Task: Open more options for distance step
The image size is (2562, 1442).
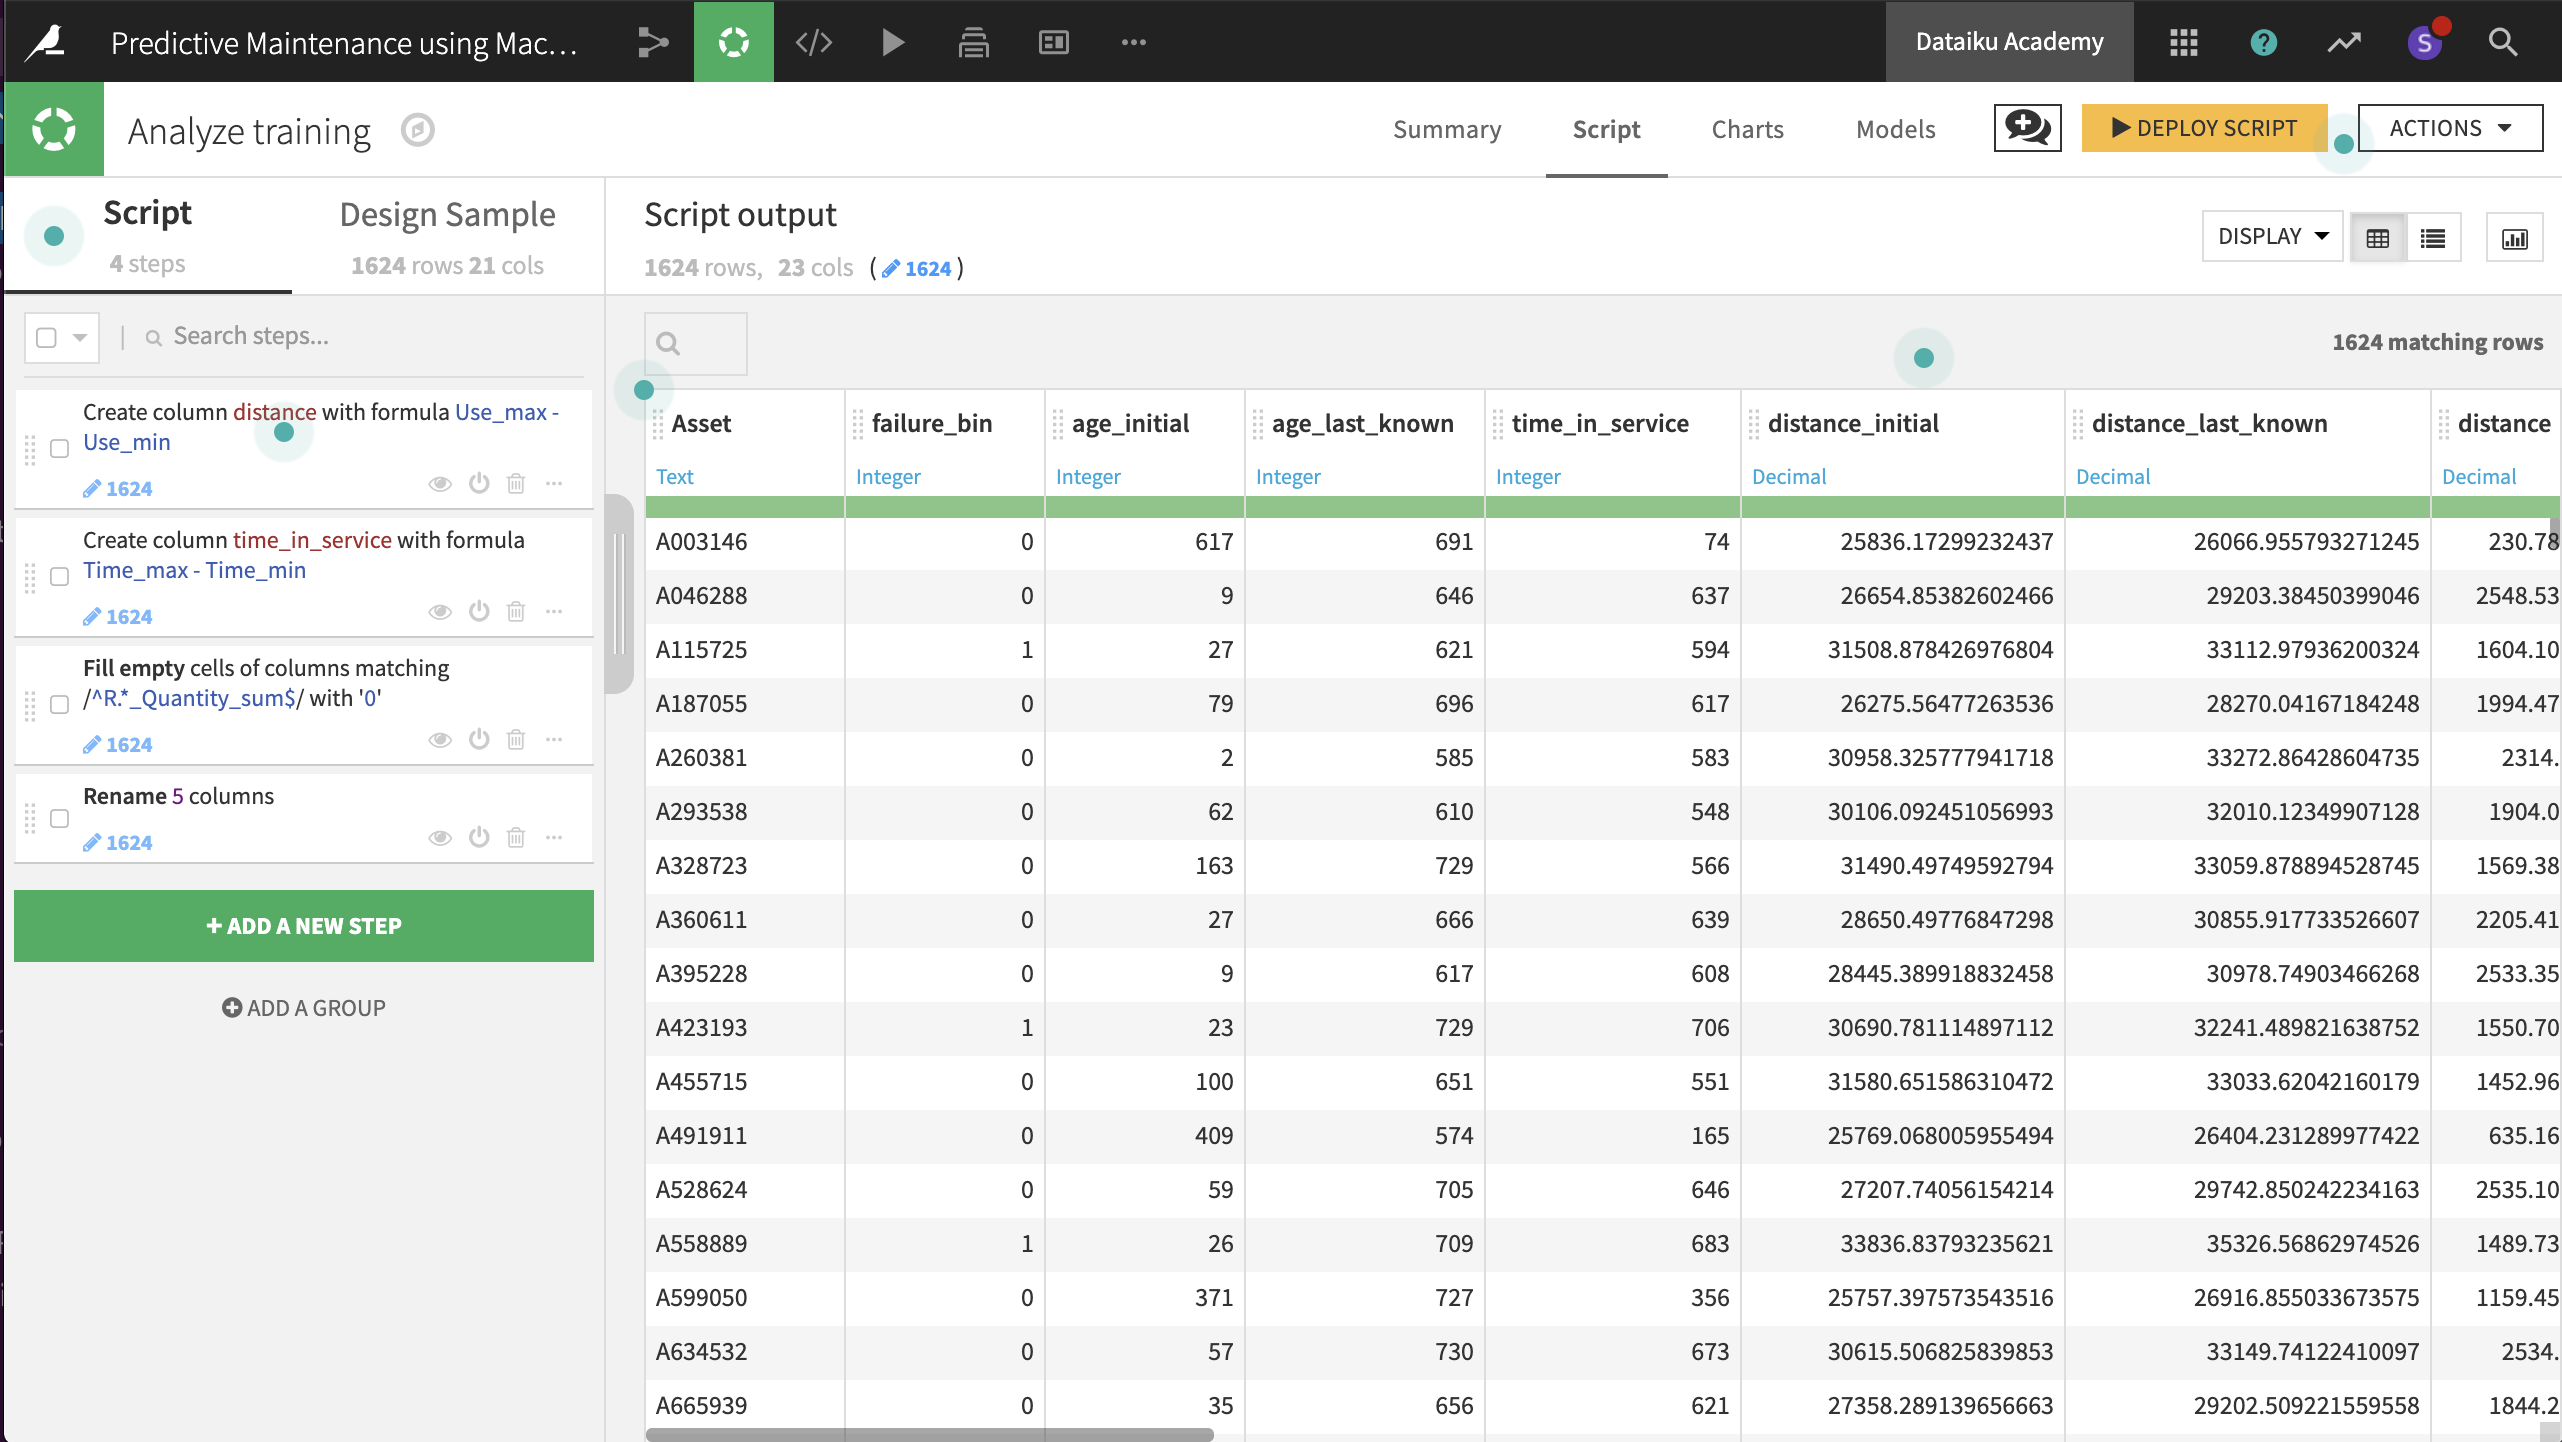Action: [x=554, y=484]
